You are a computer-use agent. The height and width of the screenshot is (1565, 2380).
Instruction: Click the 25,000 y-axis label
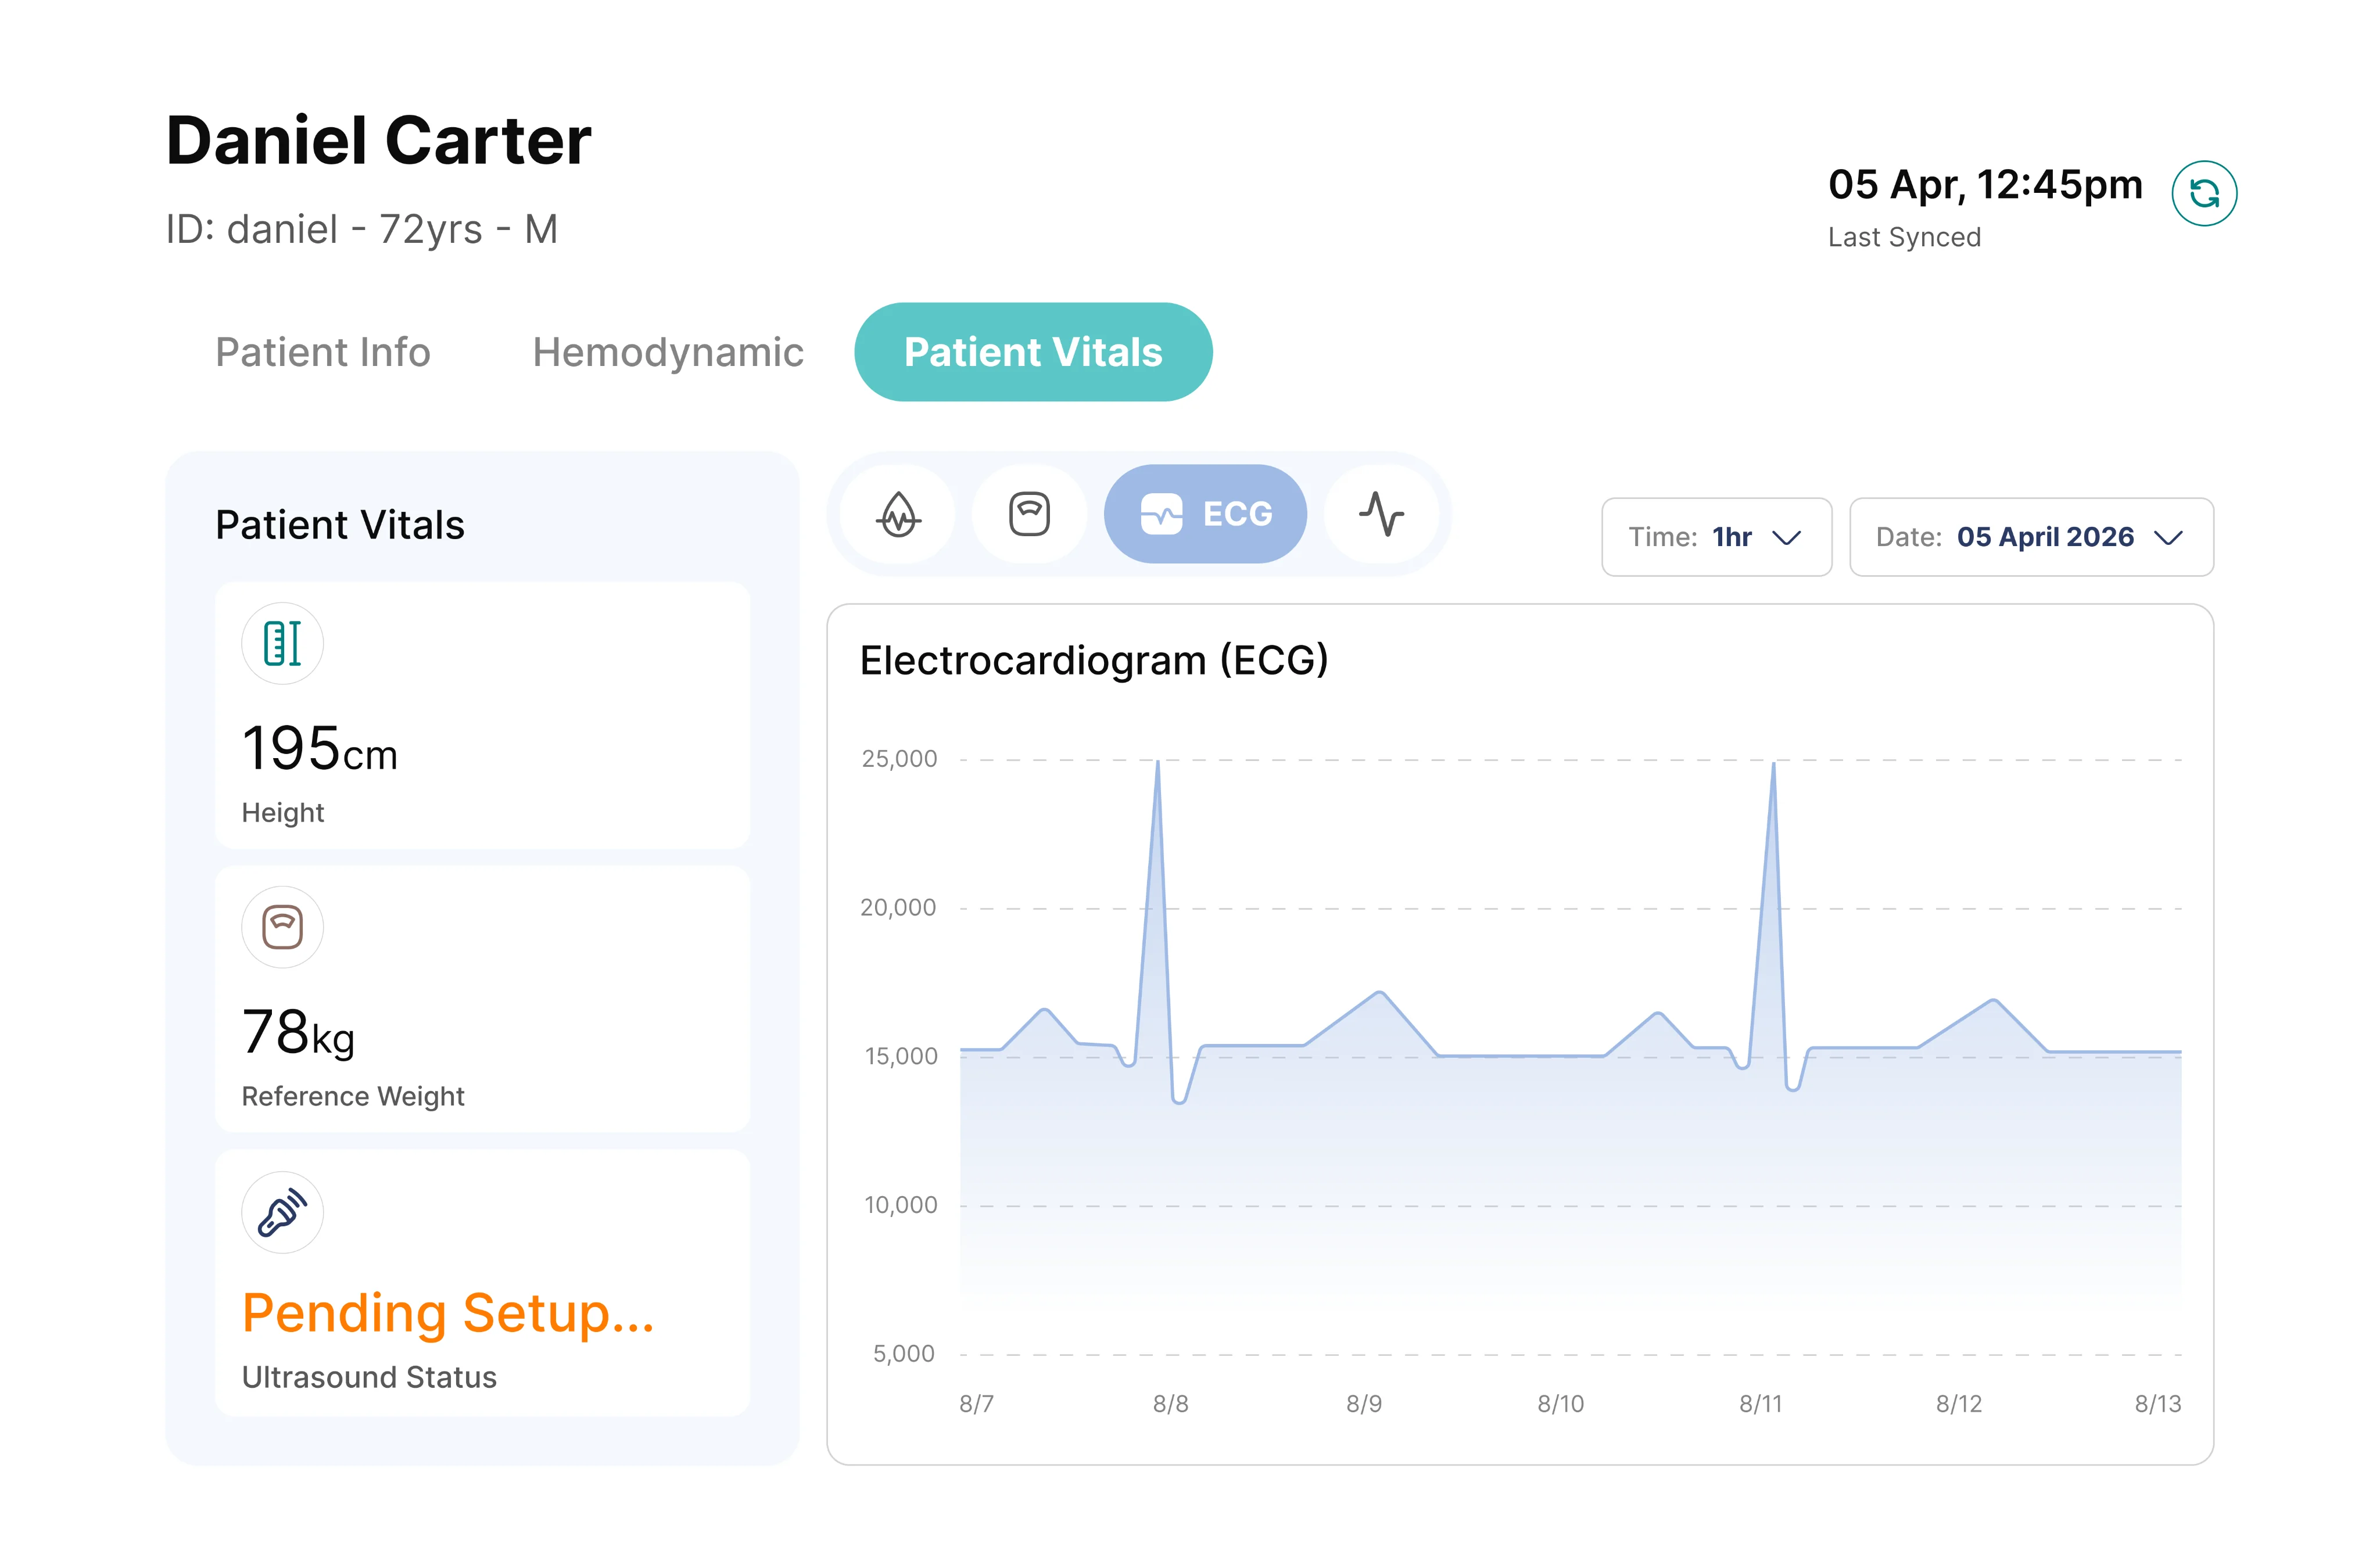click(900, 759)
